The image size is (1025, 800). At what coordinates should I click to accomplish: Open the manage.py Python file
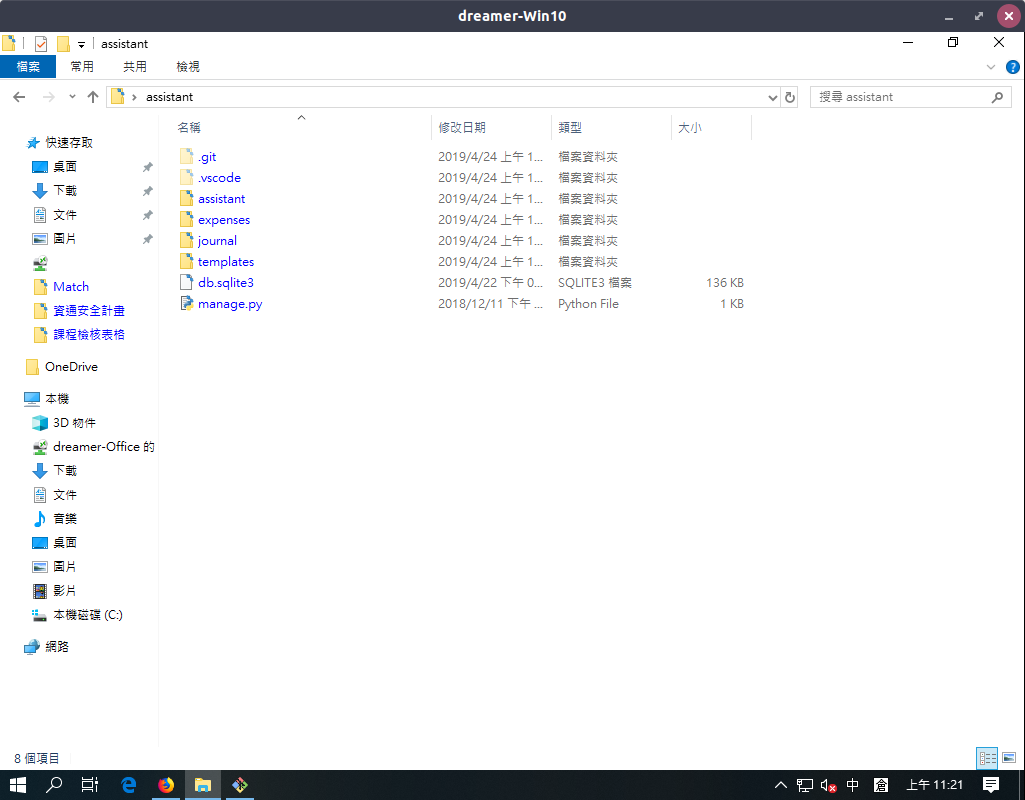coord(229,304)
